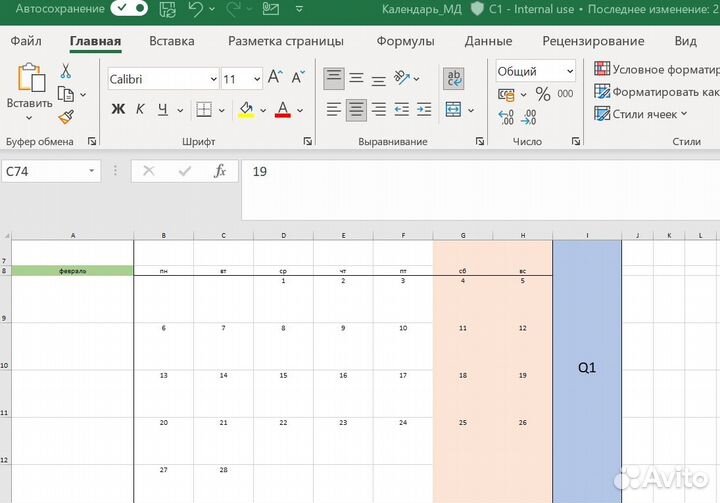The width and height of the screenshot is (720, 503).
Task: Apply red font color
Action: click(x=282, y=109)
